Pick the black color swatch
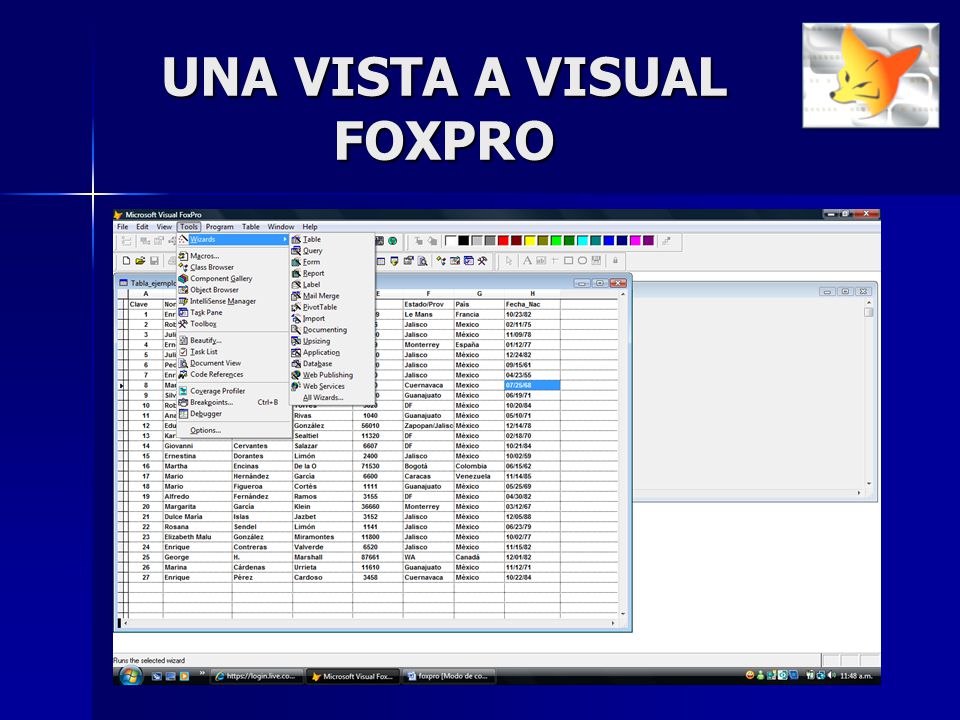960x720 pixels. click(463, 241)
